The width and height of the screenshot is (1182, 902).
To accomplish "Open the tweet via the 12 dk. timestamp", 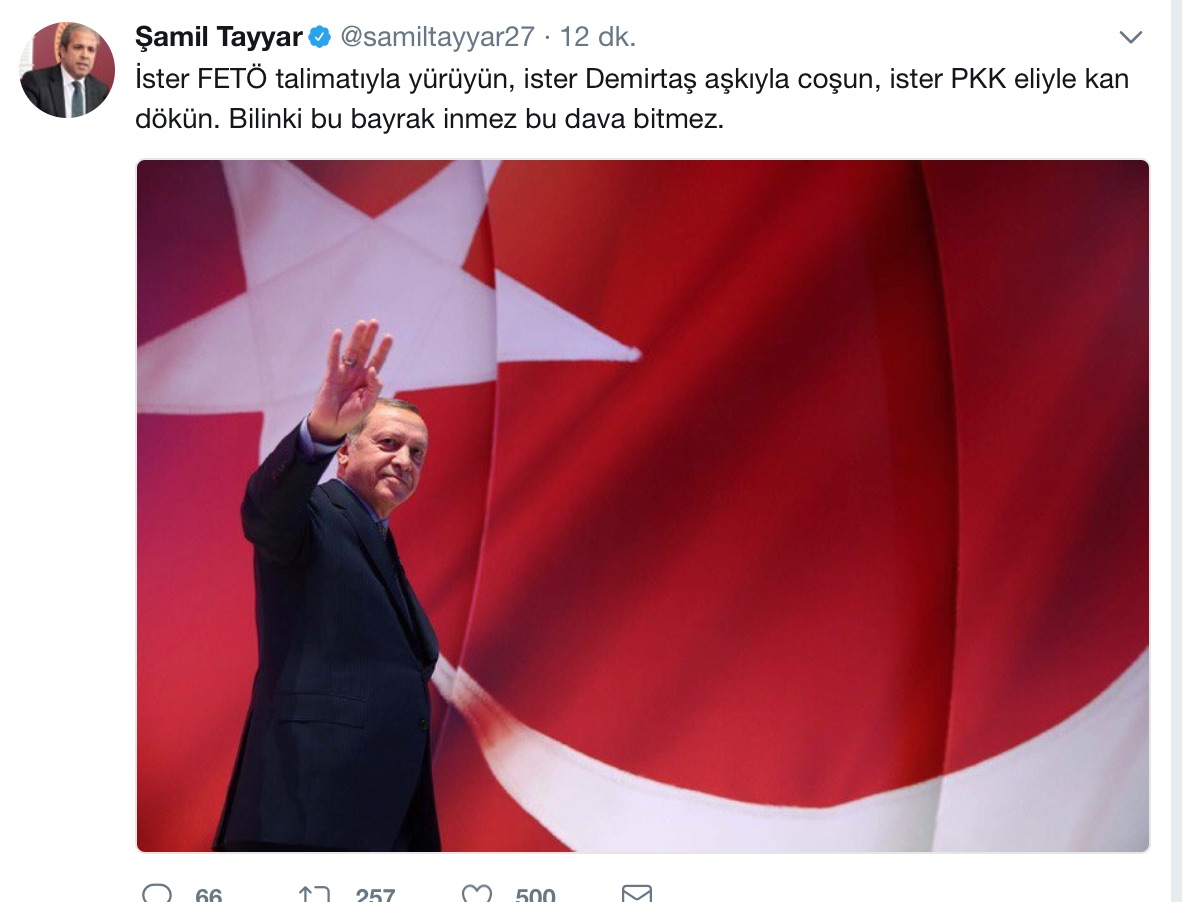I will (x=598, y=37).
